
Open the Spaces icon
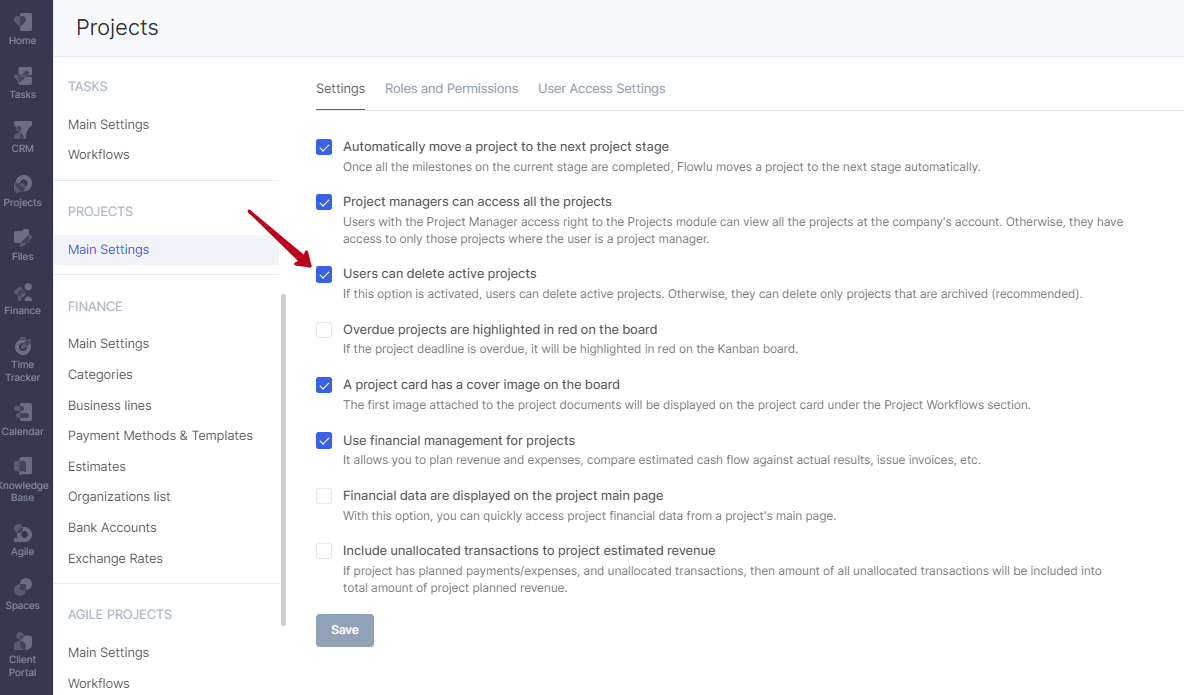(23, 587)
